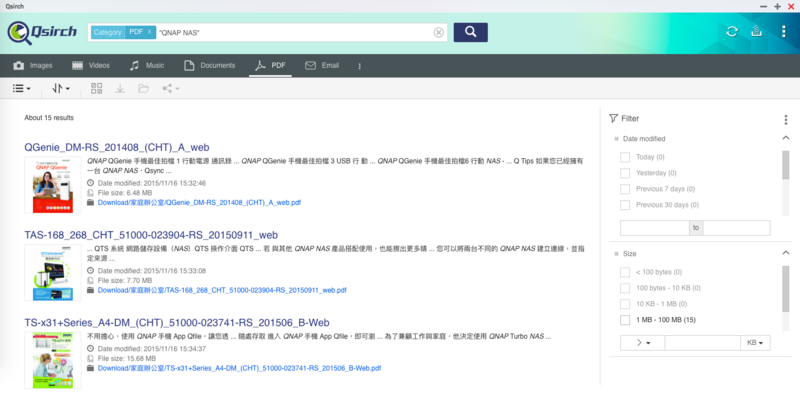Switch to the Email tab

pos(322,65)
